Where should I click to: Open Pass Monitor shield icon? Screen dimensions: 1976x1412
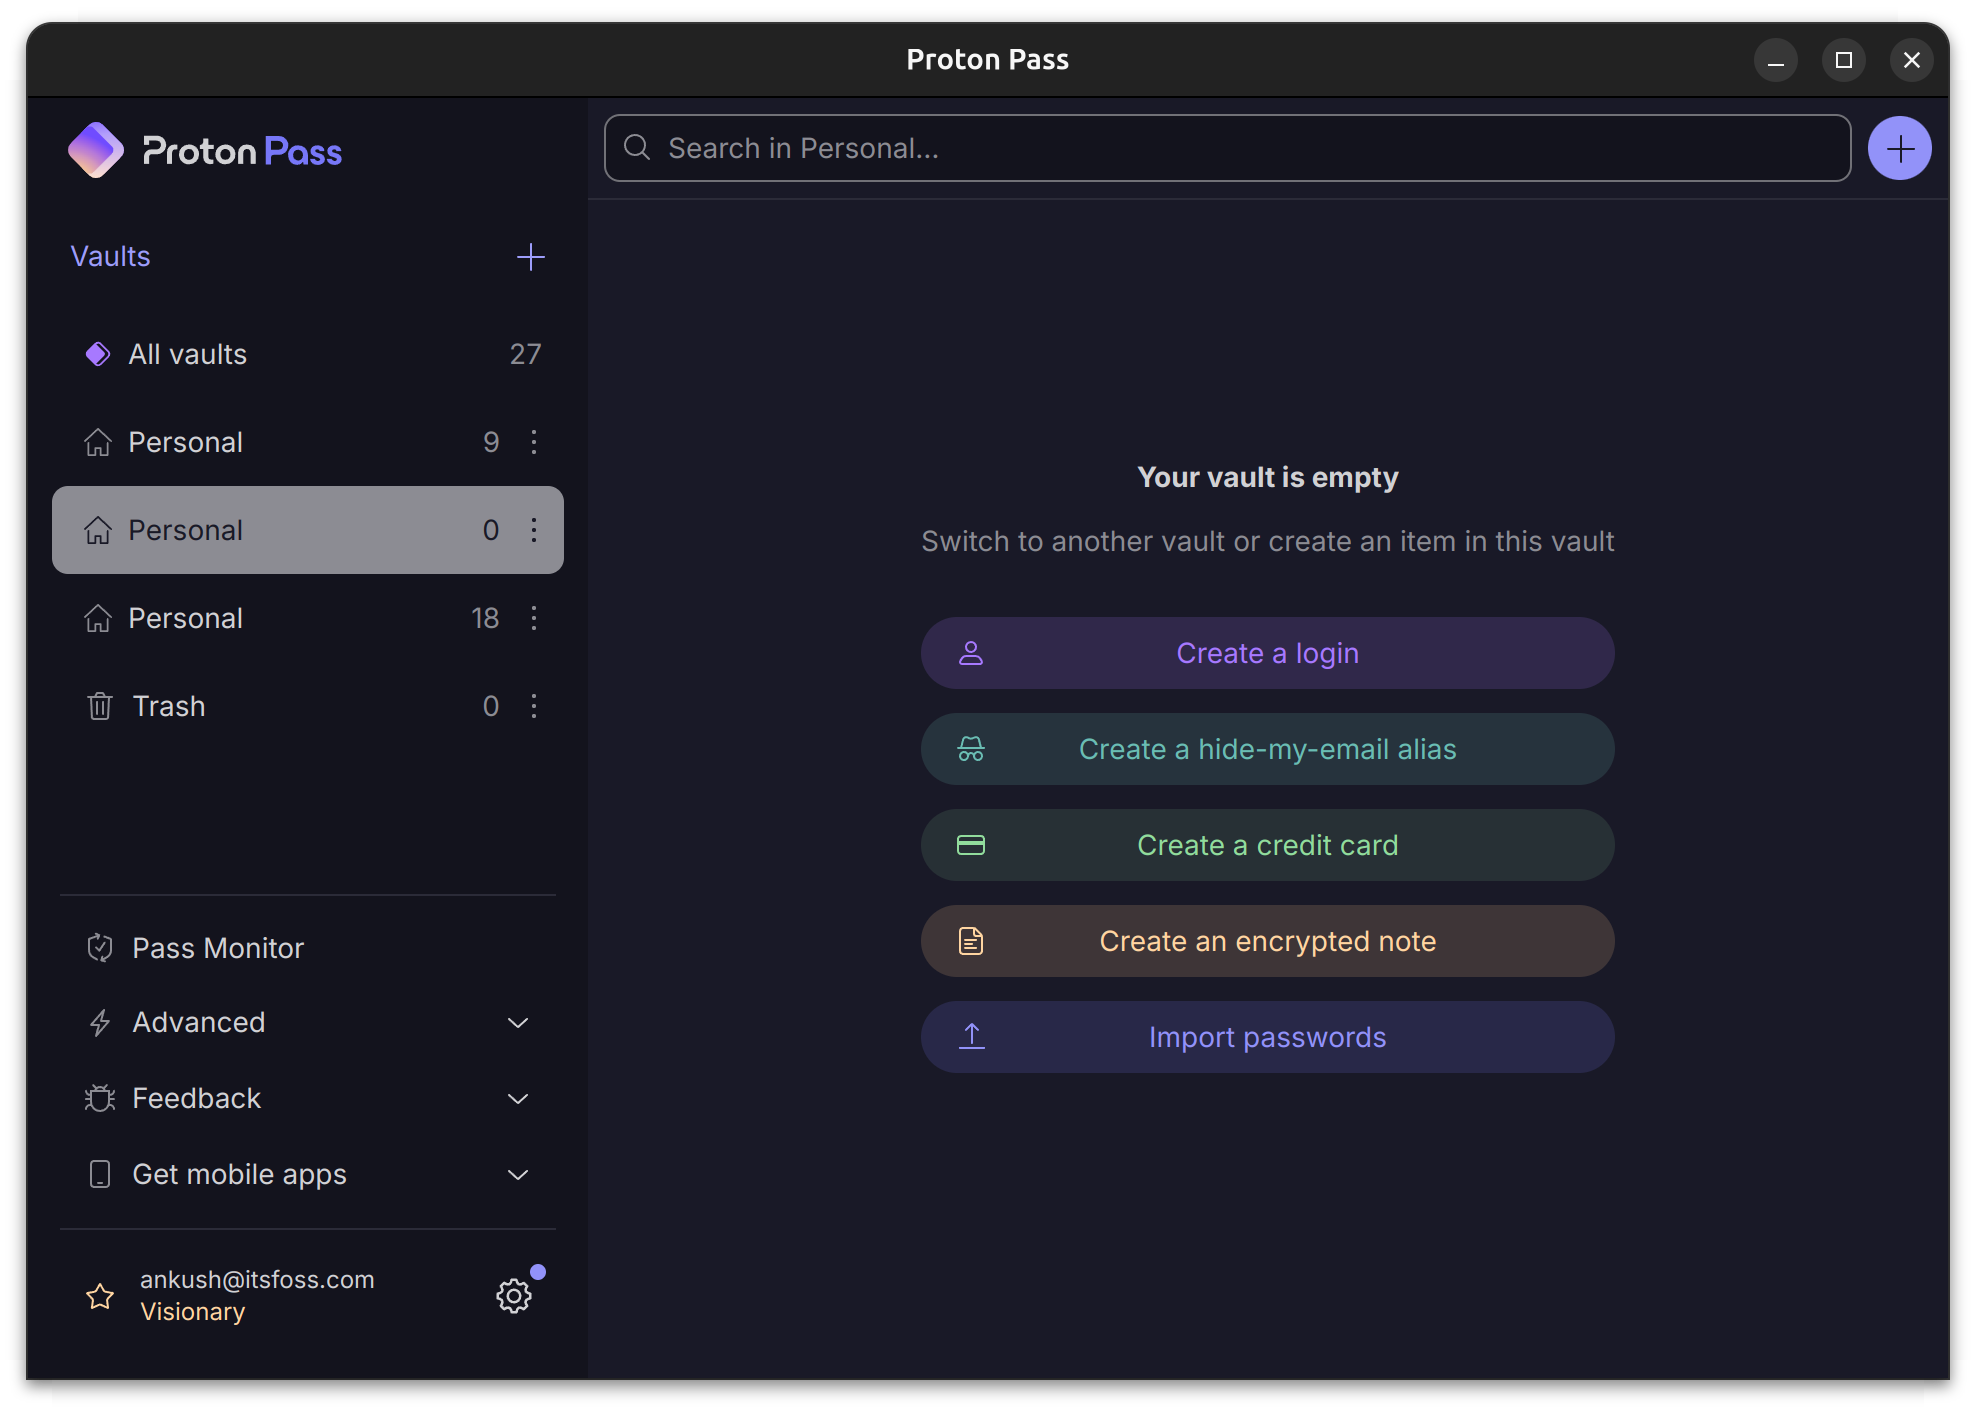[x=99, y=947]
